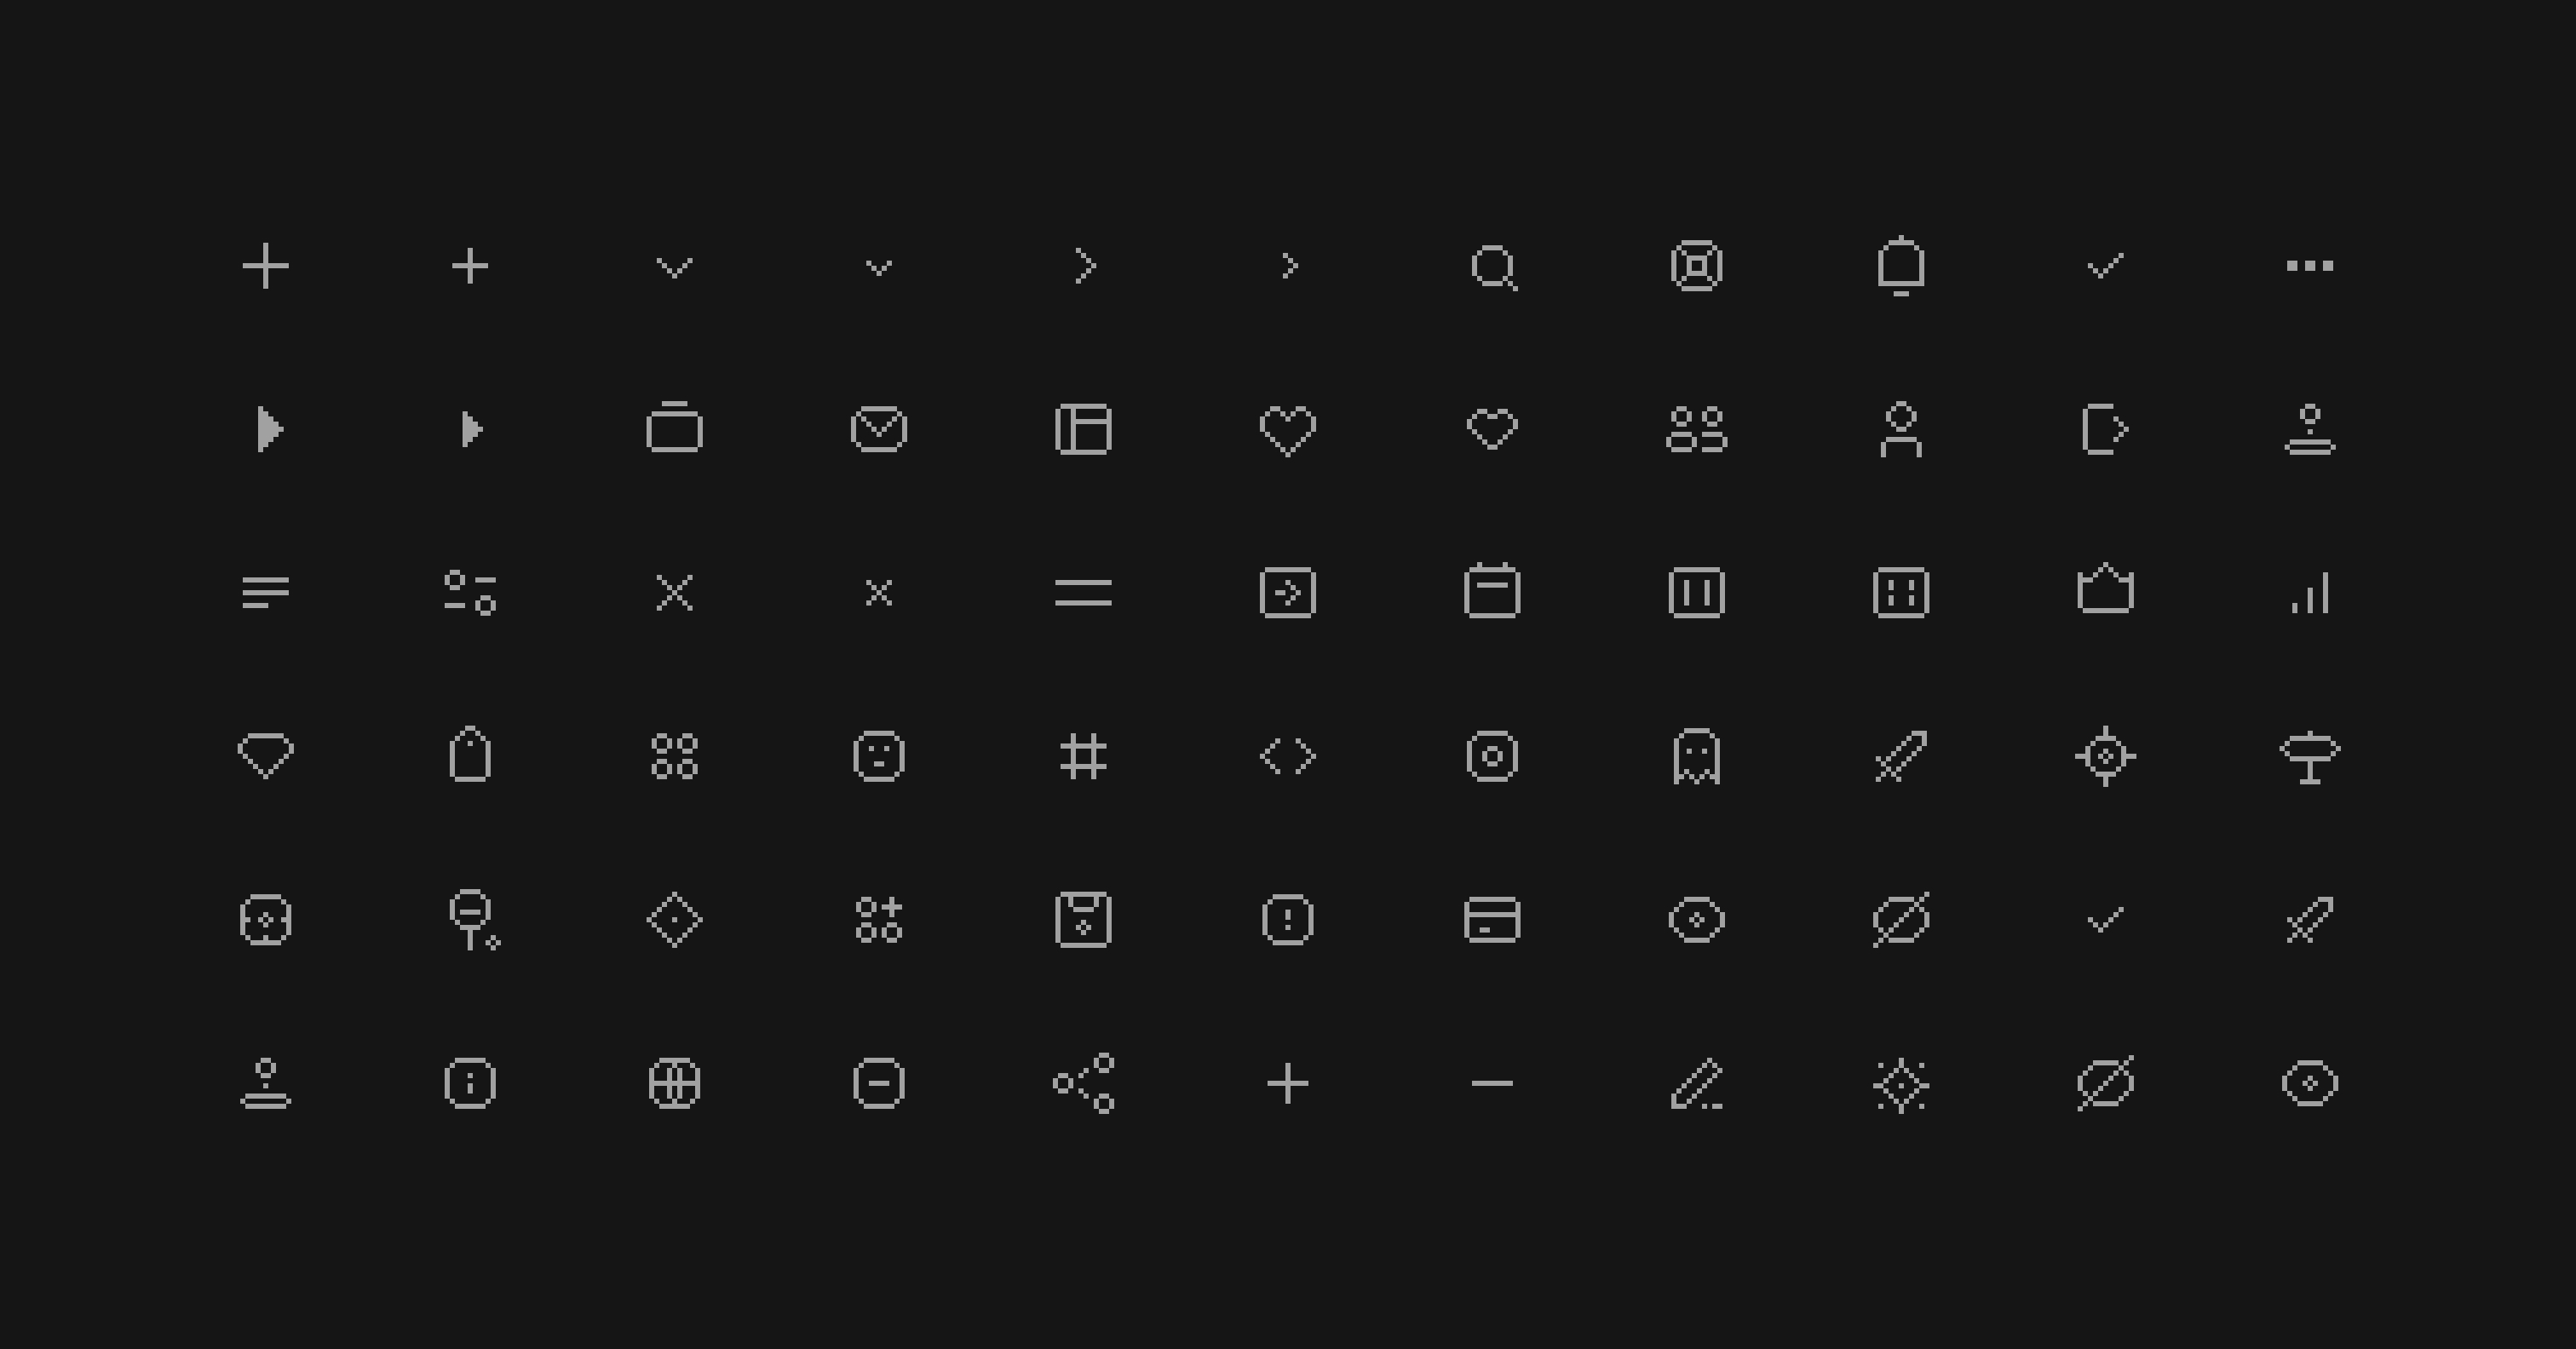Viewport: 2576px width, 1349px height.
Task: Click the envelope mail icon
Action: pyautogui.click(x=879, y=430)
